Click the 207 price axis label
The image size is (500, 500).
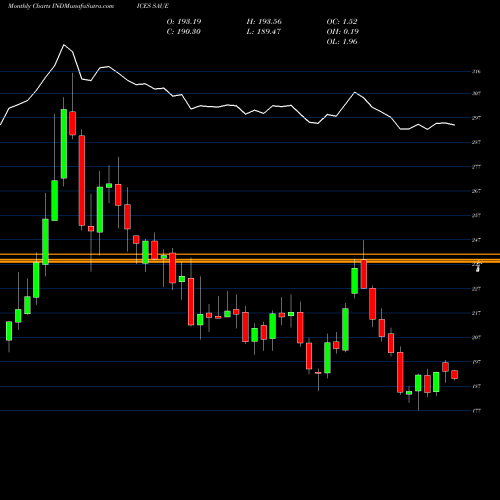point(476,337)
